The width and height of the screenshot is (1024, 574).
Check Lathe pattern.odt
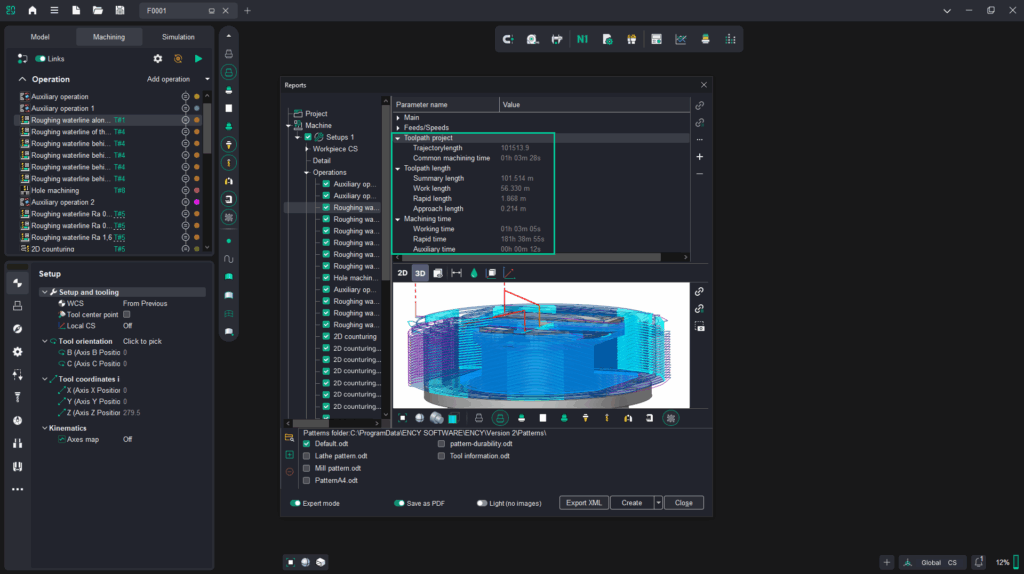pos(306,456)
